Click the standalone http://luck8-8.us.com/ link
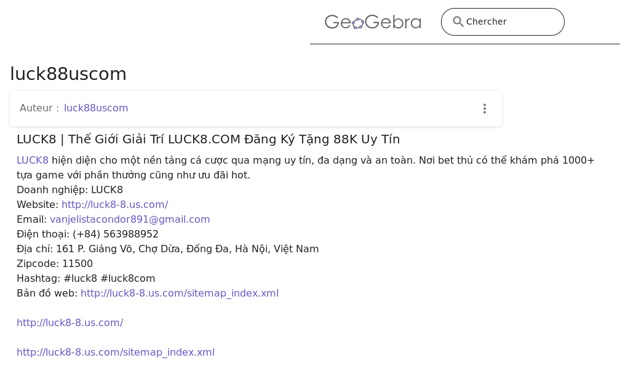Screen dimensions: 620x370 click(70, 323)
